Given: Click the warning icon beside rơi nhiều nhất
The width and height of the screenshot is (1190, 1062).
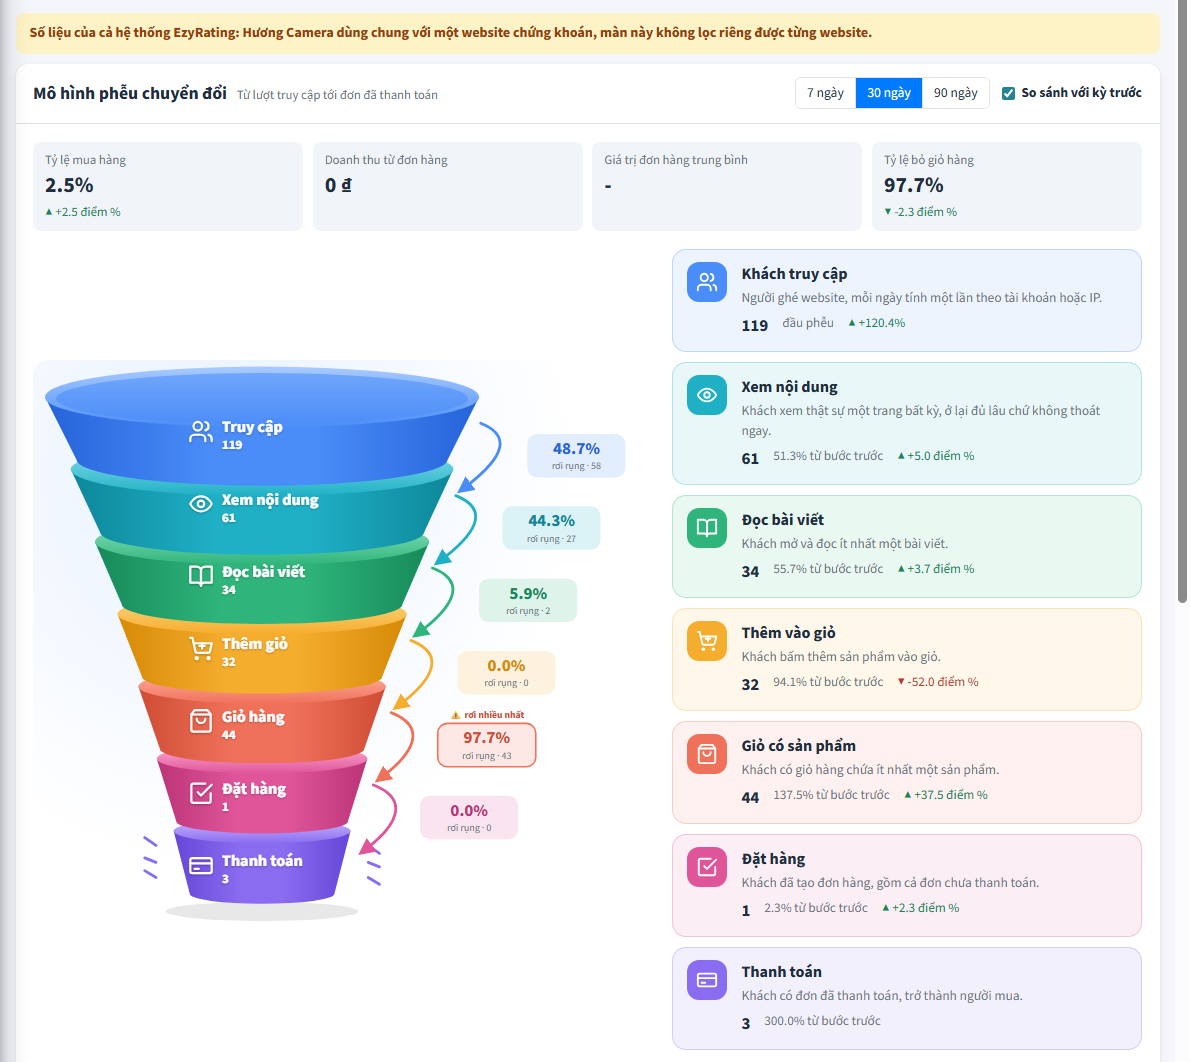Looking at the screenshot, I should (x=455, y=715).
